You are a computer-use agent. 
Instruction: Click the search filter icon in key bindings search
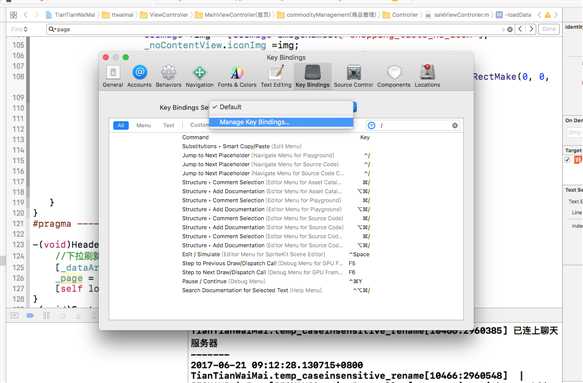tap(371, 125)
